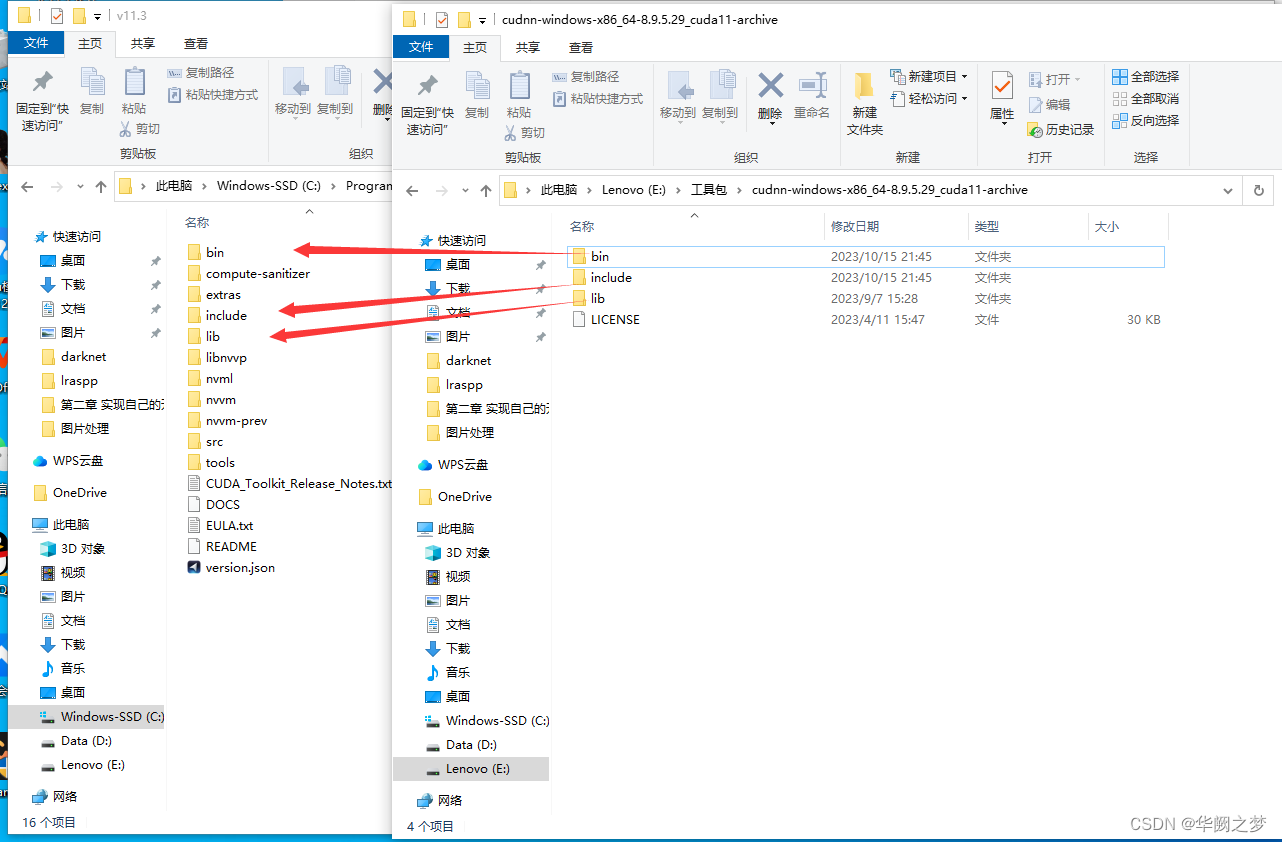
Task: Click 全部取消 in cudnn window
Action: (1146, 98)
